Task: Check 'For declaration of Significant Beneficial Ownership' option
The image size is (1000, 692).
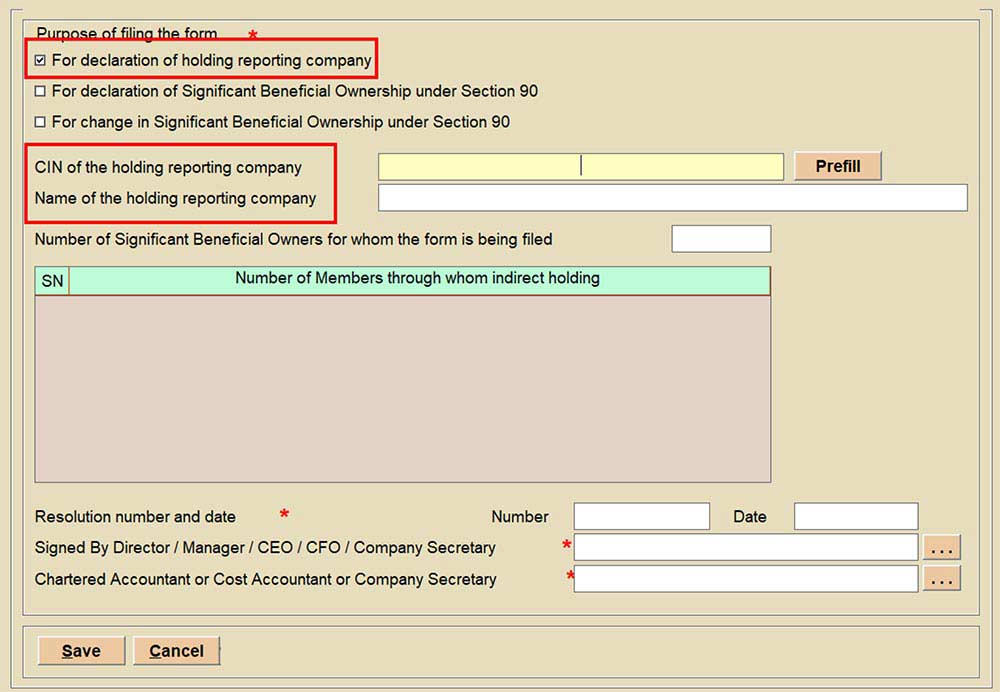Action: click(x=40, y=92)
